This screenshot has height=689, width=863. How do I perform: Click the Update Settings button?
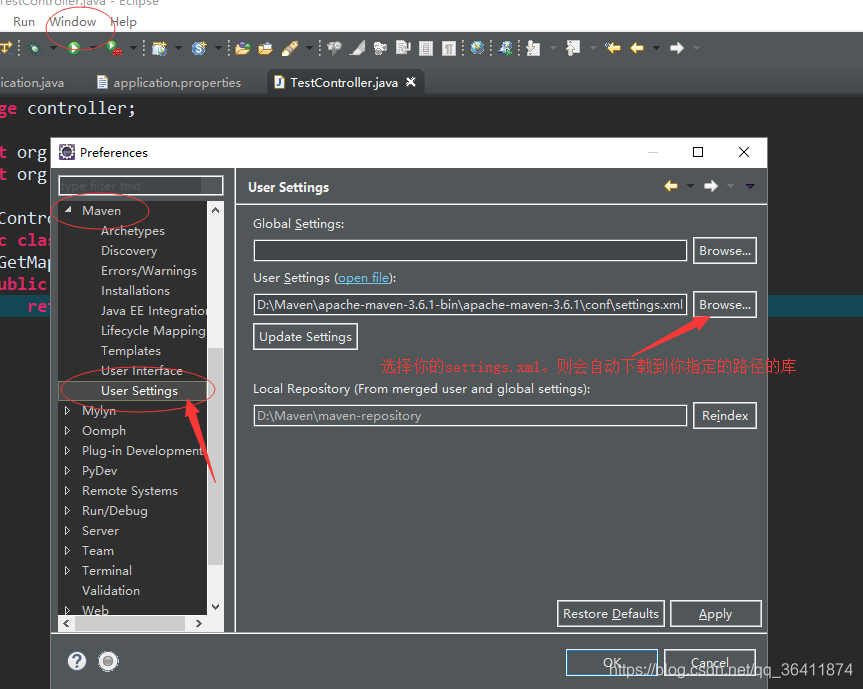click(305, 337)
